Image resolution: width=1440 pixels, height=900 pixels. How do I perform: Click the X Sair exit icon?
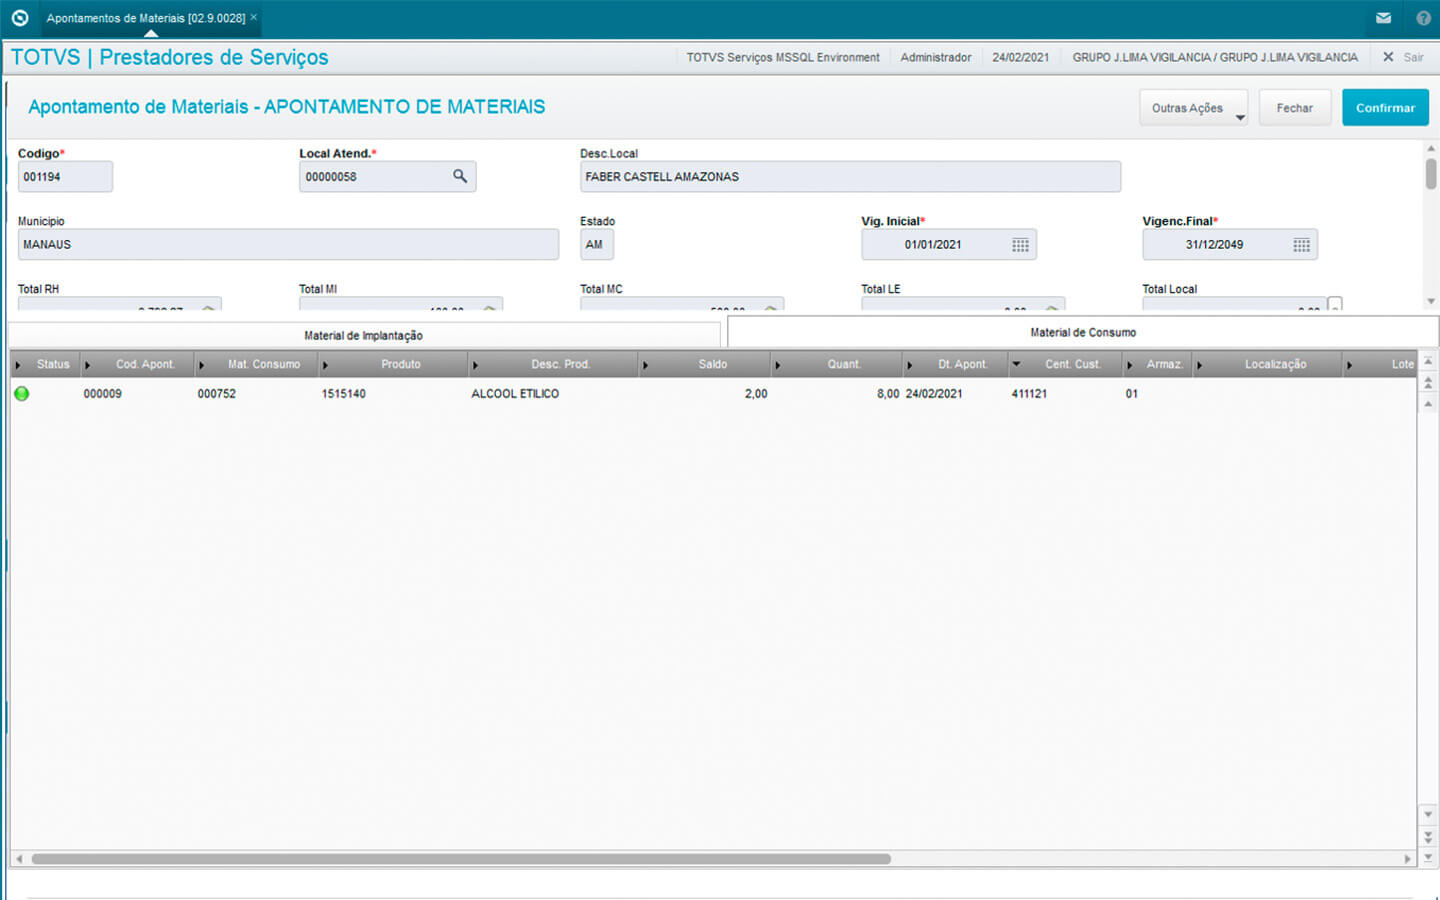[1388, 57]
